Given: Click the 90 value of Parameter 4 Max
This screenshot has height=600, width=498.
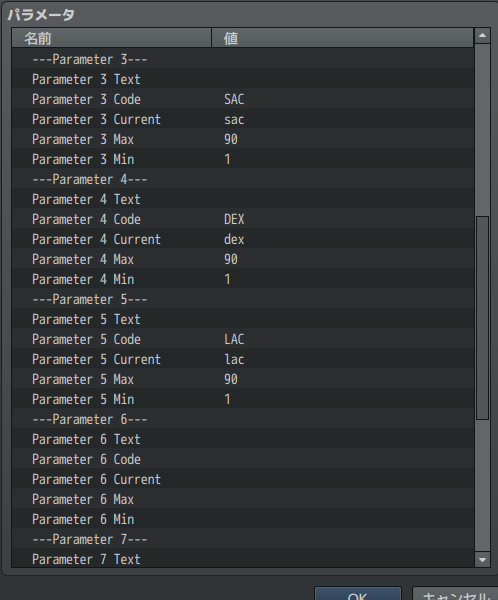Looking at the screenshot, I should tap(231, 259).
